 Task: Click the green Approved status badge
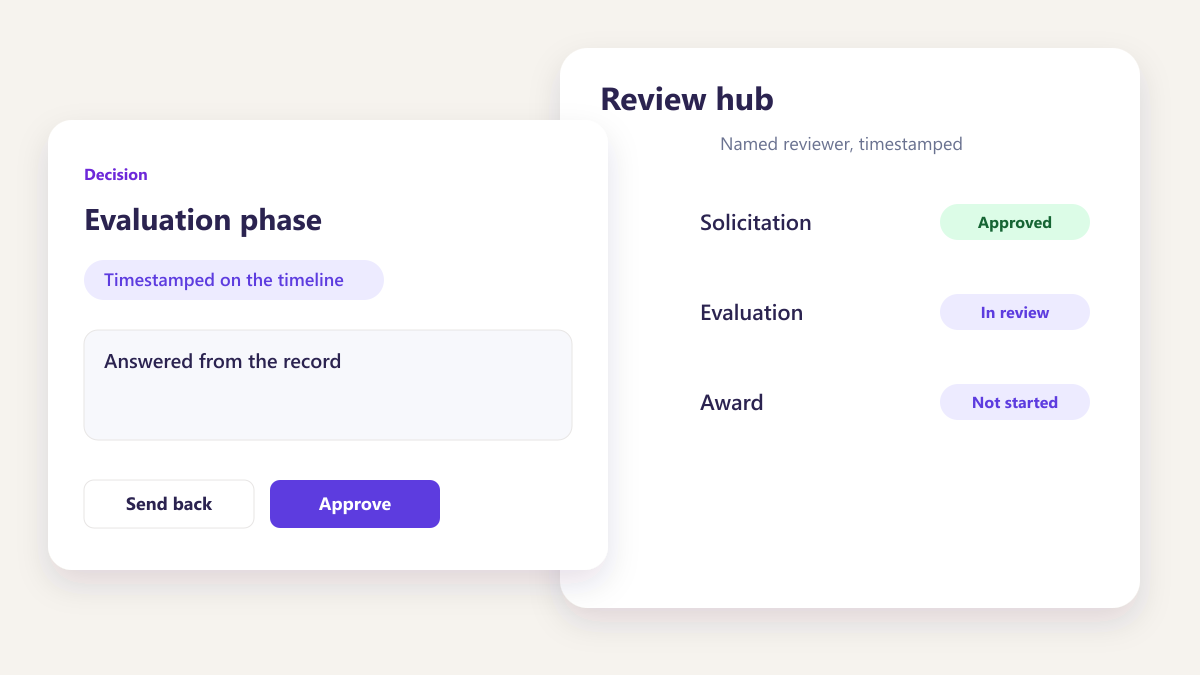tap(1015, 222)
